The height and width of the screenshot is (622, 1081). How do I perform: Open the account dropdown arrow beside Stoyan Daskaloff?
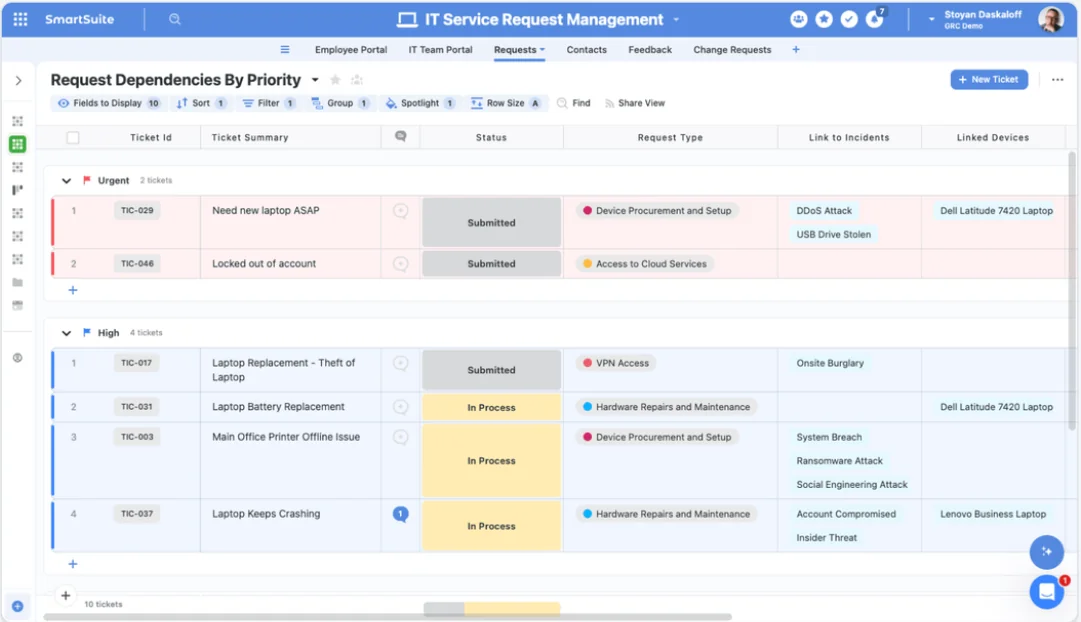point(931,19)
